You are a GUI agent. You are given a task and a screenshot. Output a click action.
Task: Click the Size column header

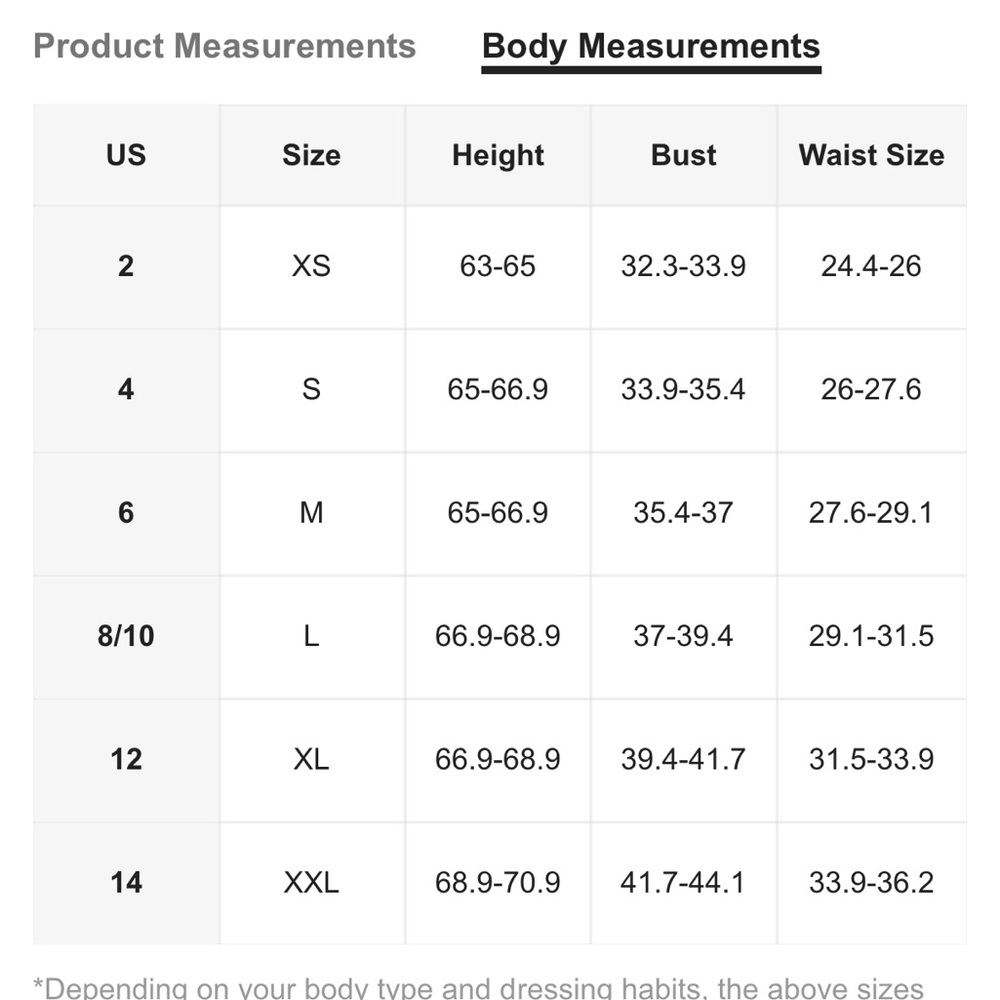point(311,155)
